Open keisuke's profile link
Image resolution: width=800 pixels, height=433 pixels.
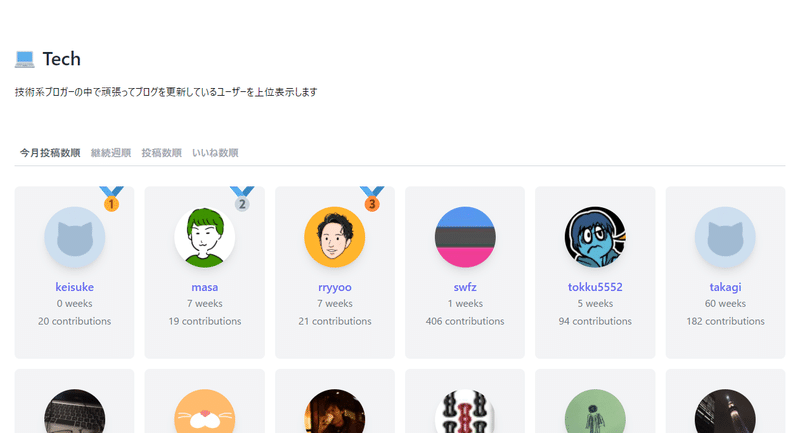[x=74, y=287]
